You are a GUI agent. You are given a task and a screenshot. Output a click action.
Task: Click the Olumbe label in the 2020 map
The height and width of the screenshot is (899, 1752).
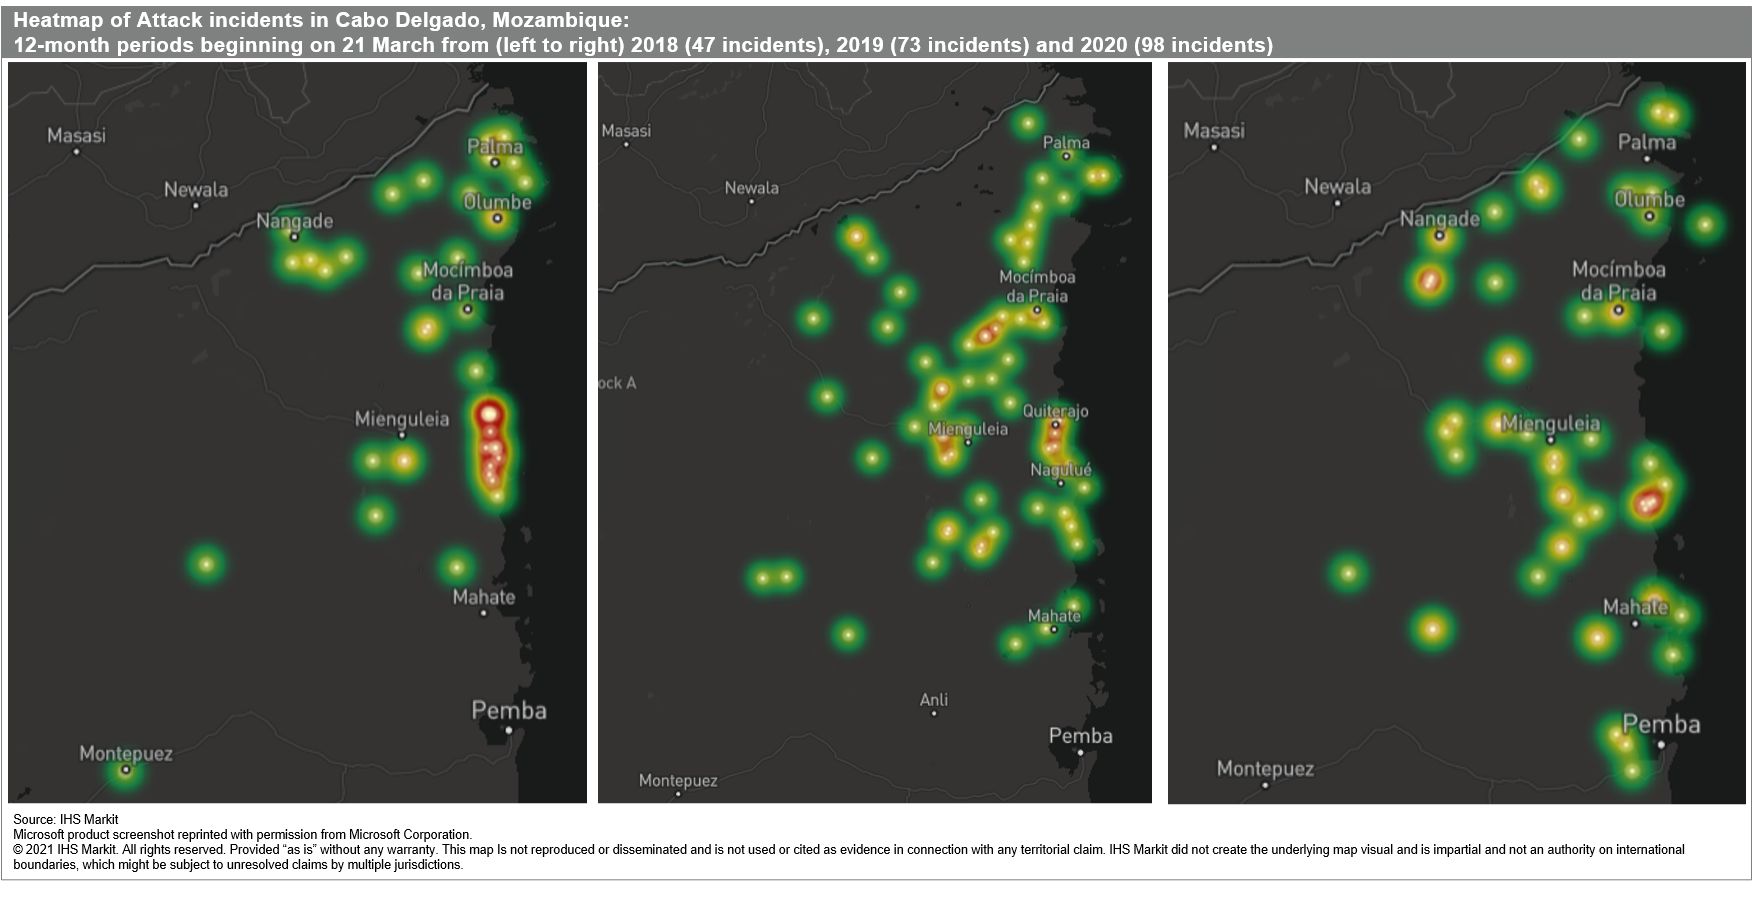[1649, 199]
